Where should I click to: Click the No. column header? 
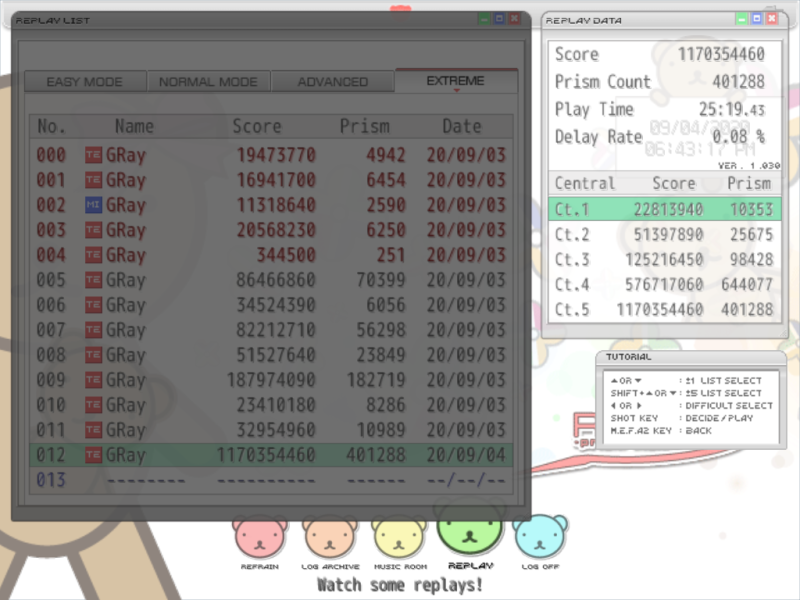coord(51,126)
